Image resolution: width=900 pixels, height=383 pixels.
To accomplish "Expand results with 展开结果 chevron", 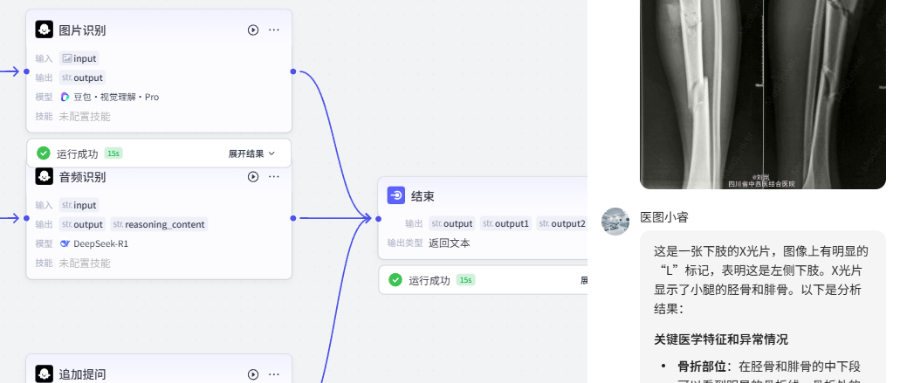I will point(252,154).
